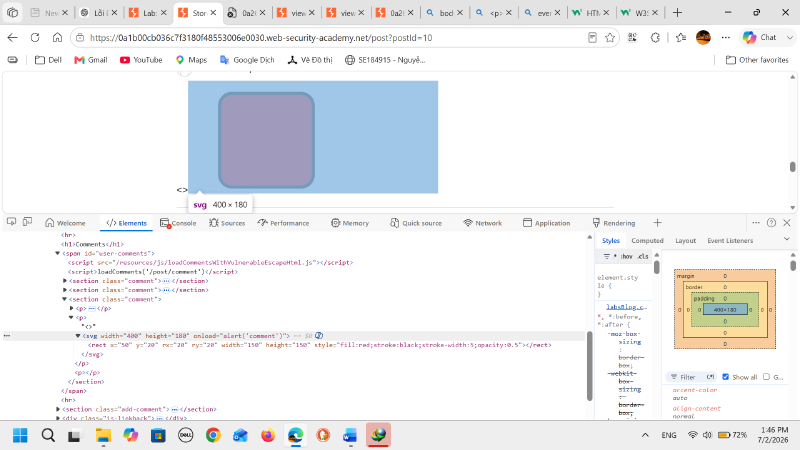Open DevTools customize menu
The height and width of the screenshot is (450, 800).
[x=756, y=222]
